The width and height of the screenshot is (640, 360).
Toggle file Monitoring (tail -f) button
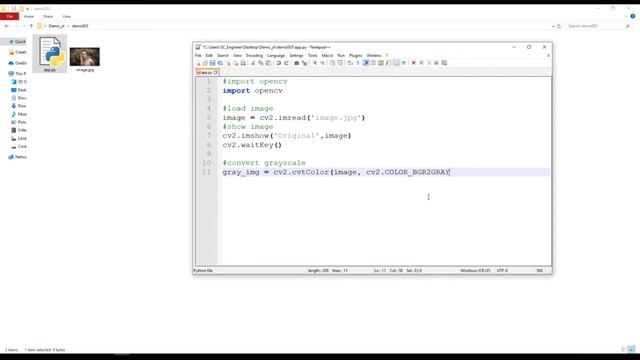(x=404, y=63)
